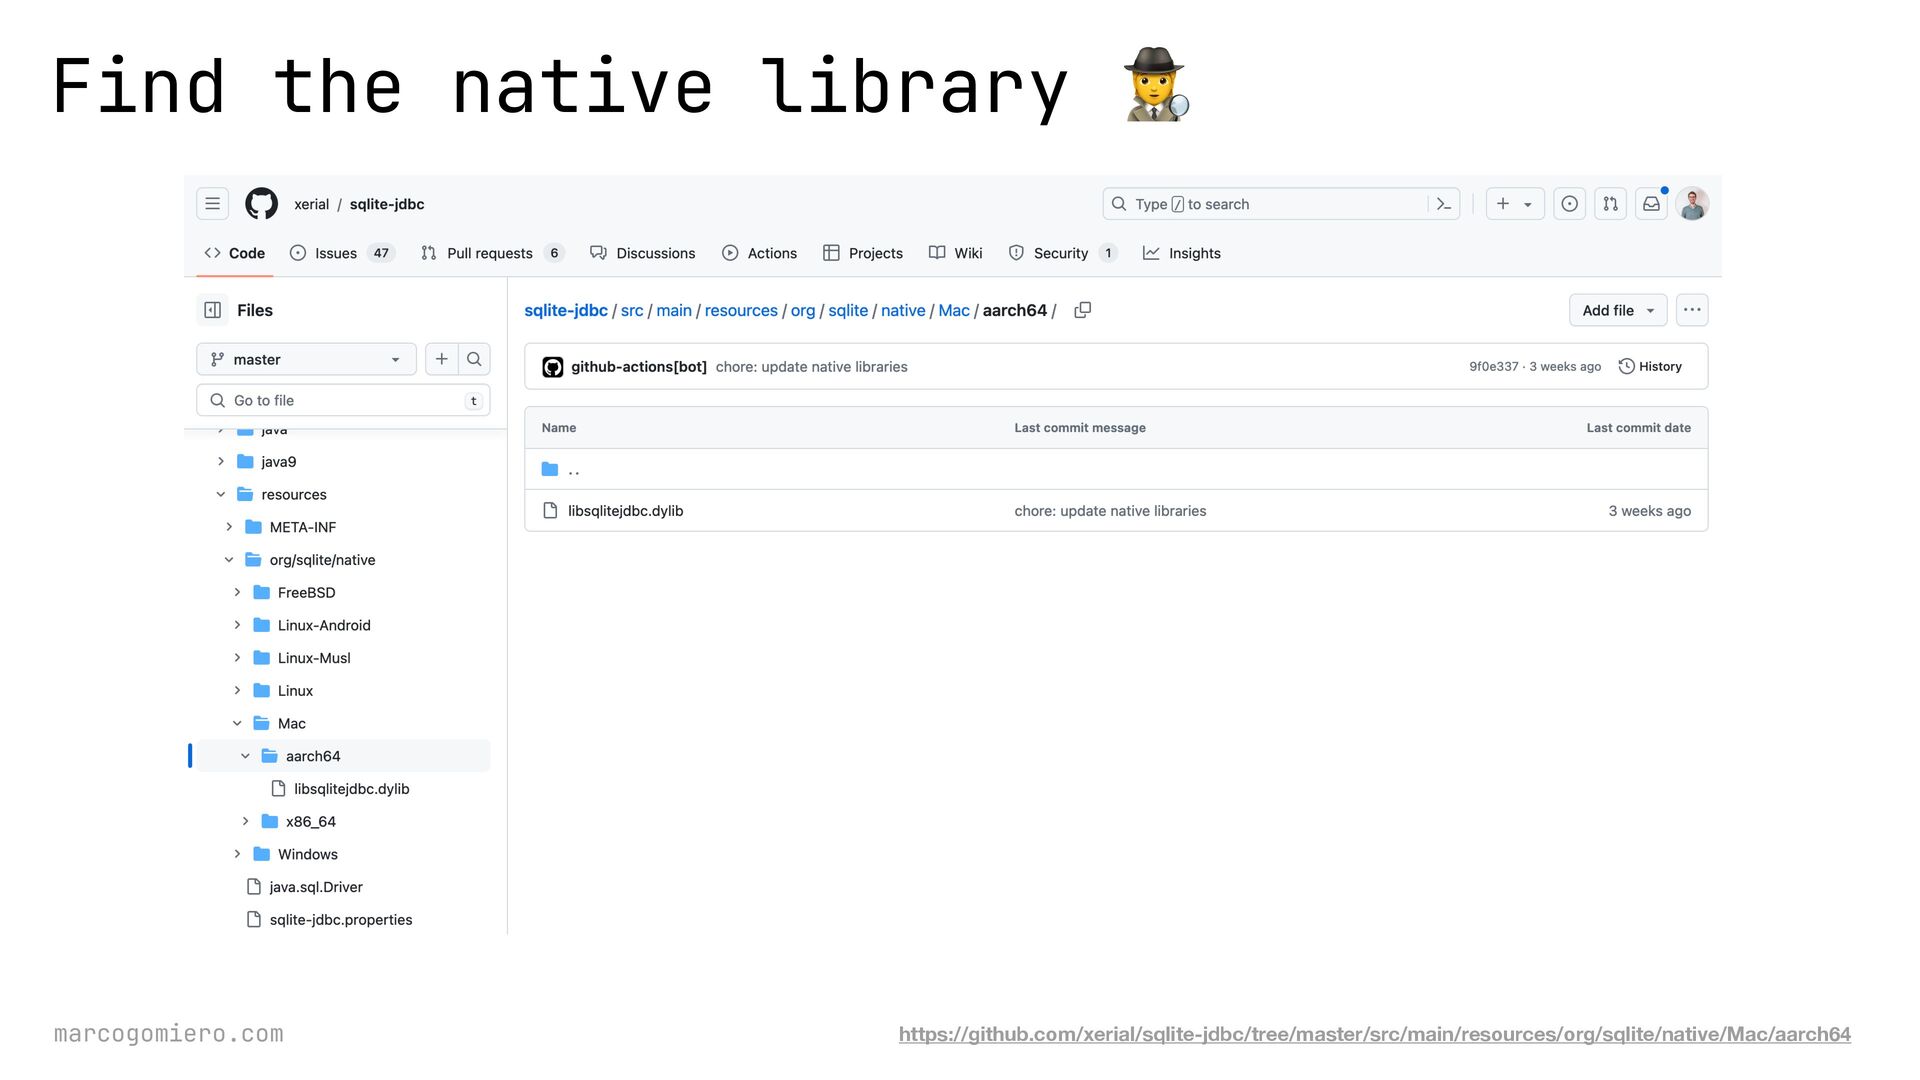Follow the GitHub URL at slide bottom

click(x=1375, y=1034)
